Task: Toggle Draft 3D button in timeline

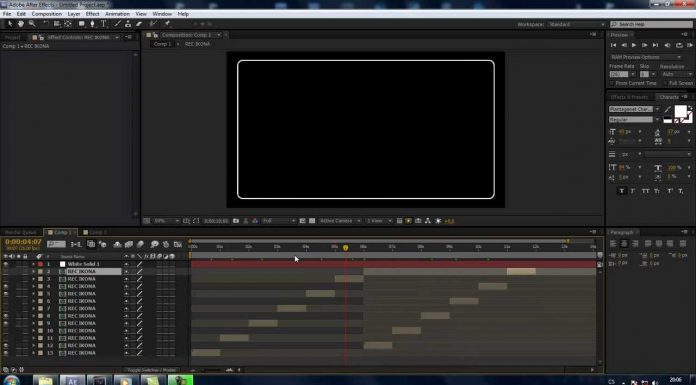Action: coord(103,244)
